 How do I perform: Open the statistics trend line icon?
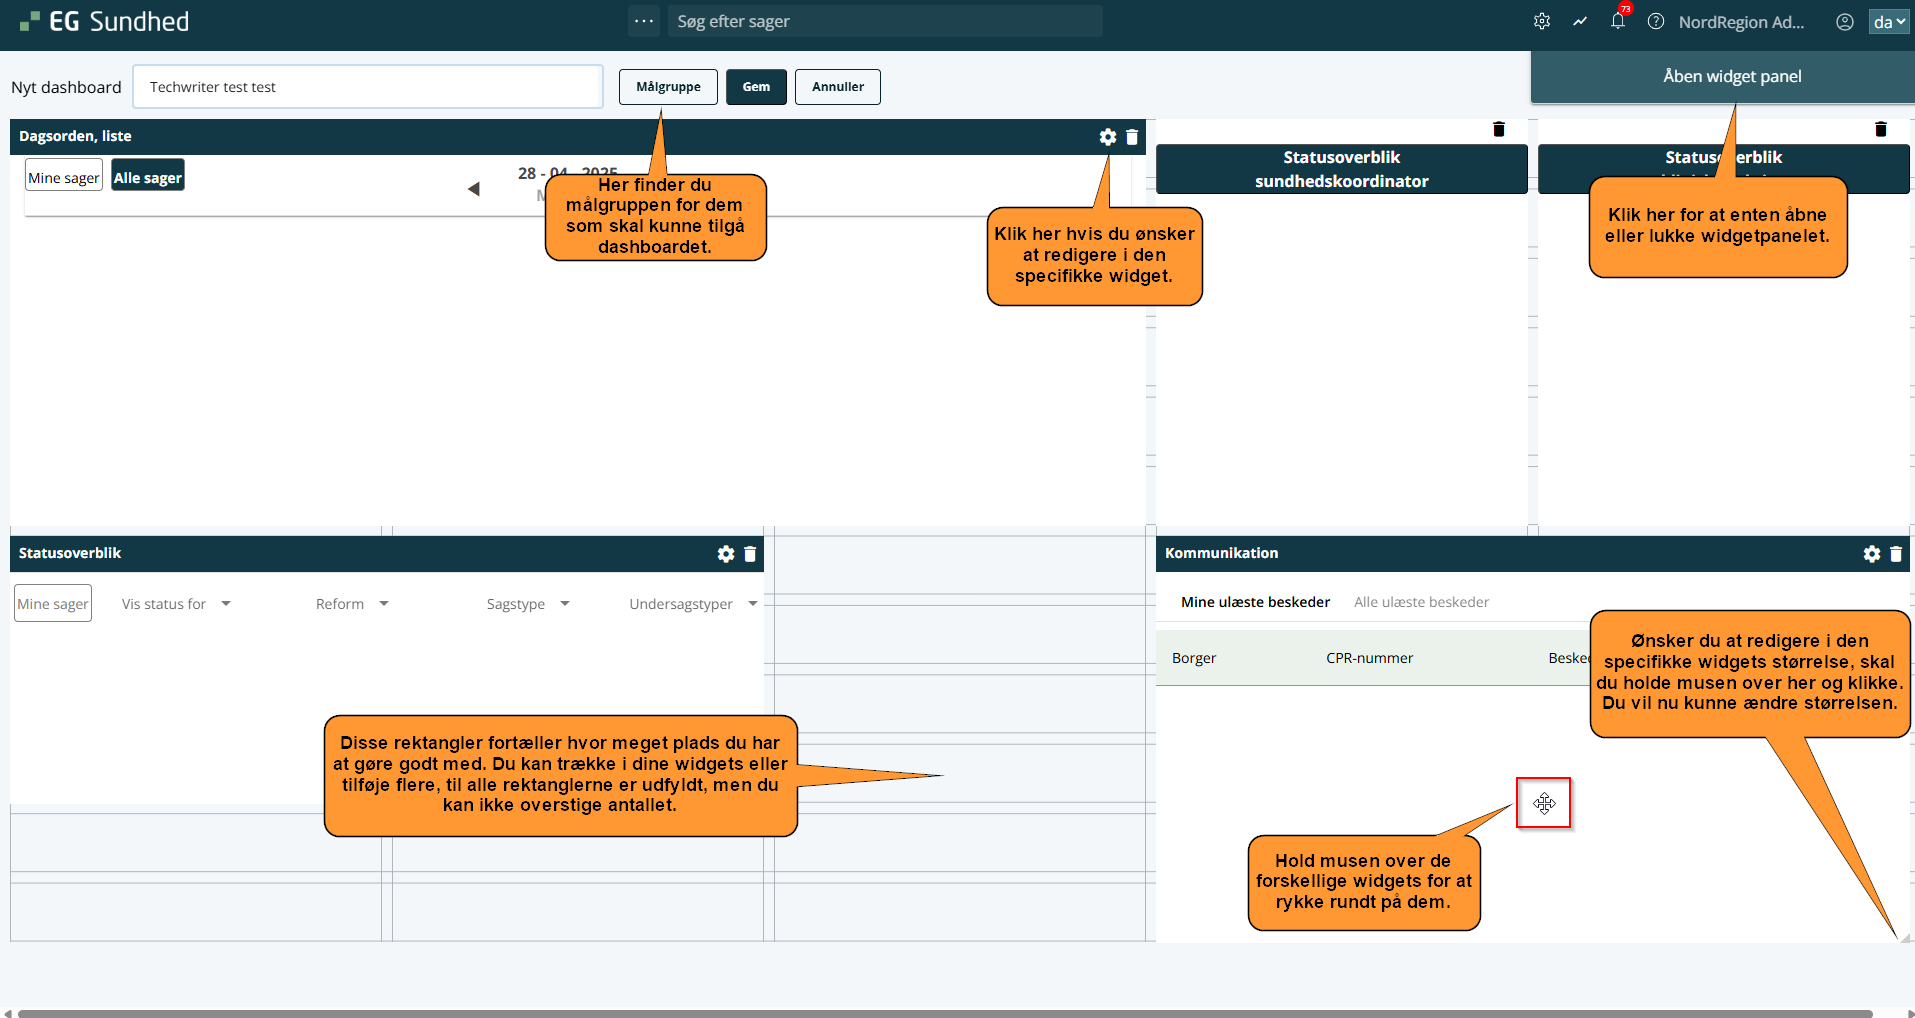tap(1579, 22)
